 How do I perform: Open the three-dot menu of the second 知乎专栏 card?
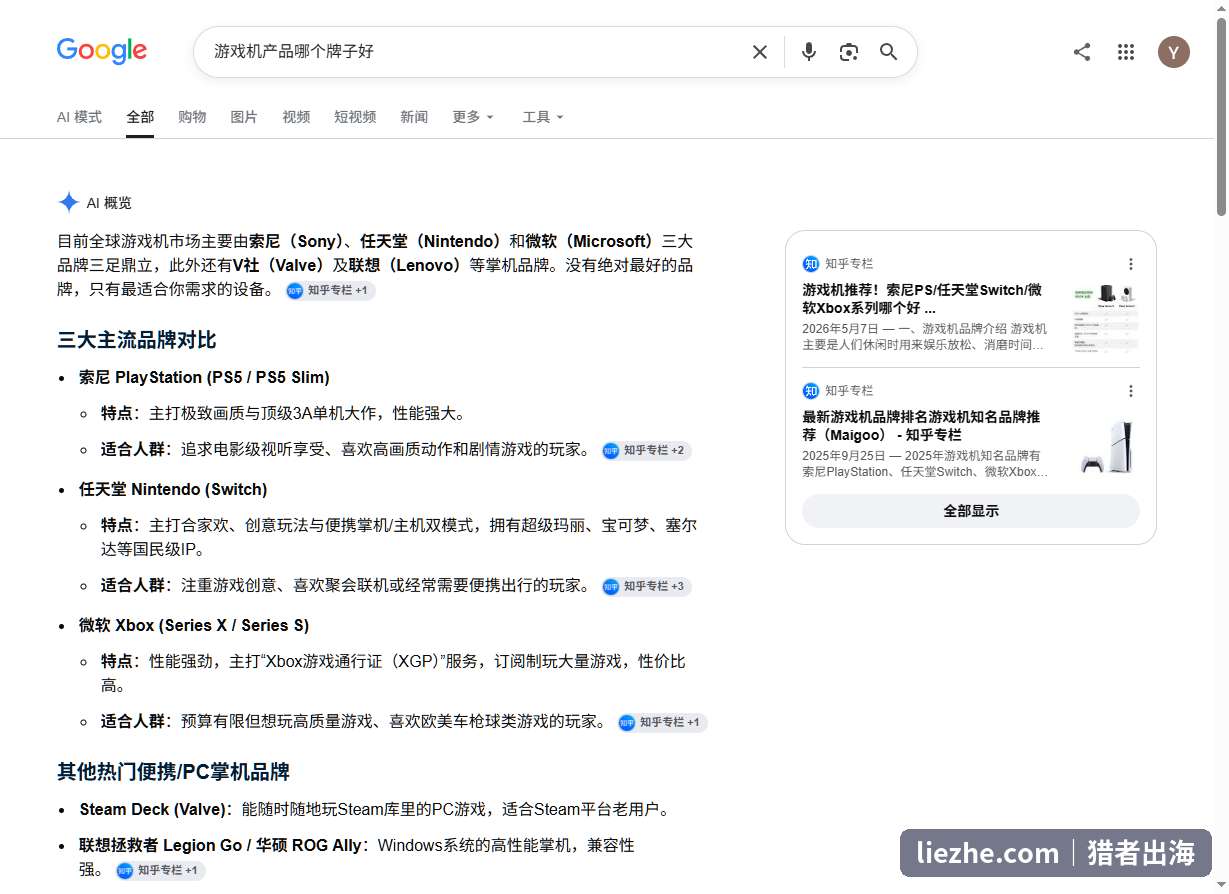(x=1131, y=391)
